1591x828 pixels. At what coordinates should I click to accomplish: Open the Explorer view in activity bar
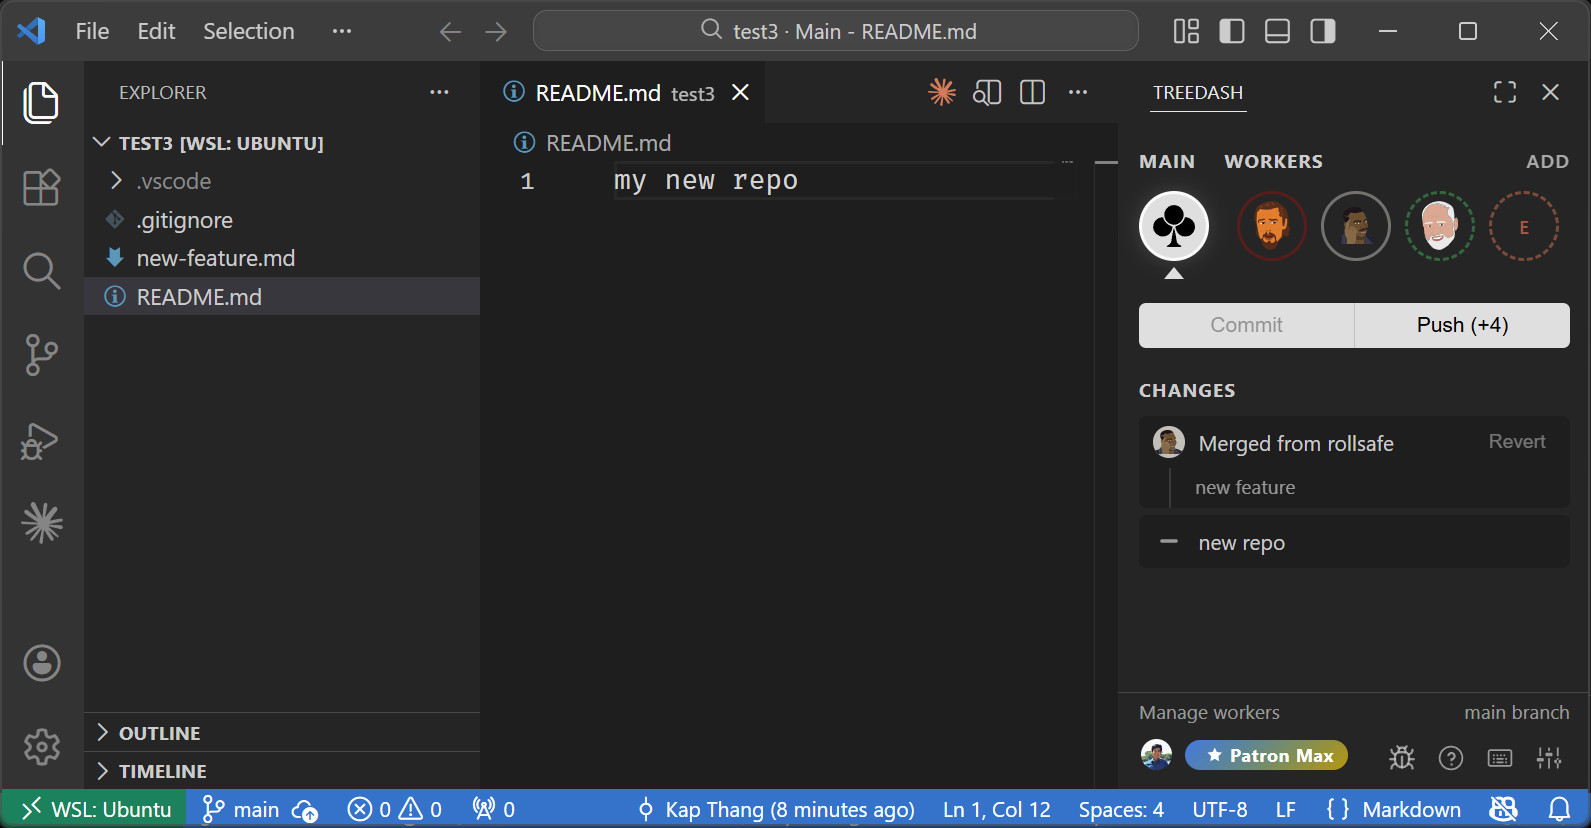tap(41, 103)
